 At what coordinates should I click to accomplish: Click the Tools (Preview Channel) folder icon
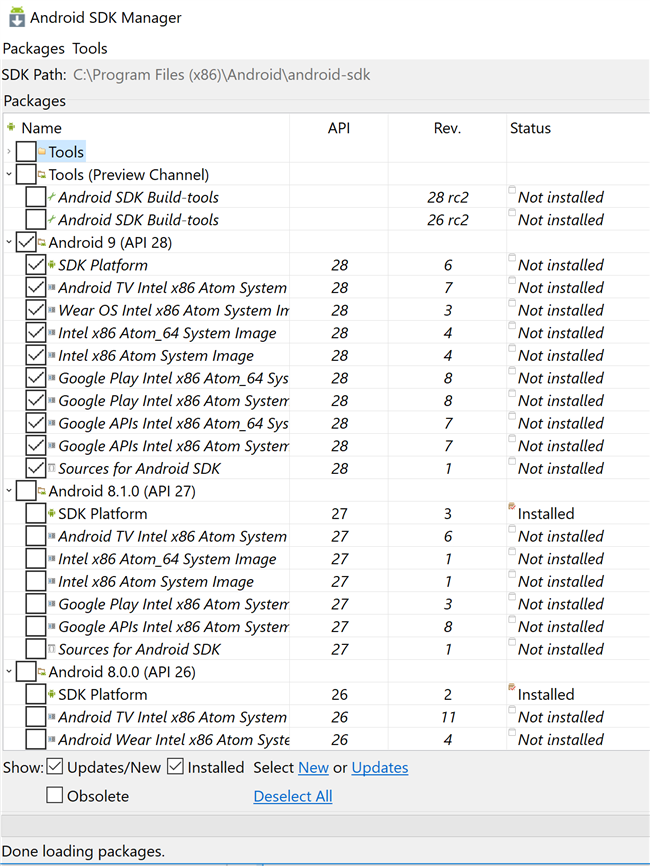pyautogui.click(x=42, y=175)
